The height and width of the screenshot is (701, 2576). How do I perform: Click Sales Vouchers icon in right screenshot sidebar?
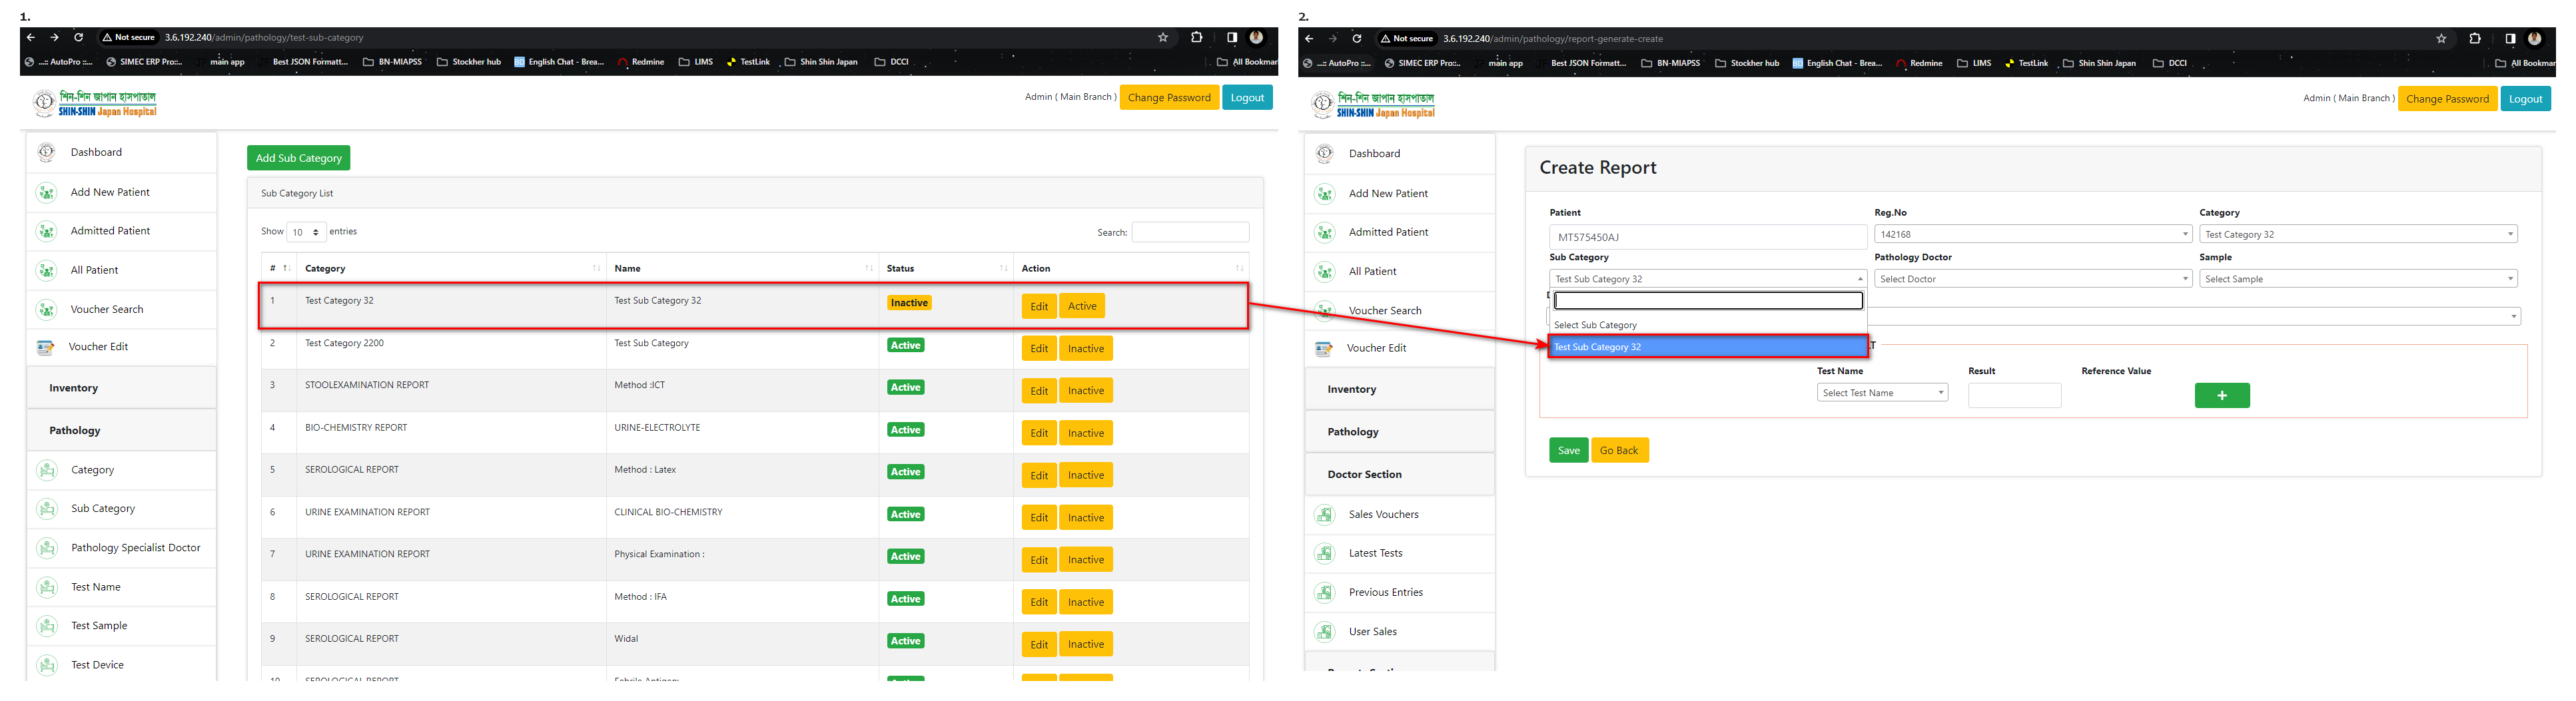pyautogui.click(x=1325, y=515)
